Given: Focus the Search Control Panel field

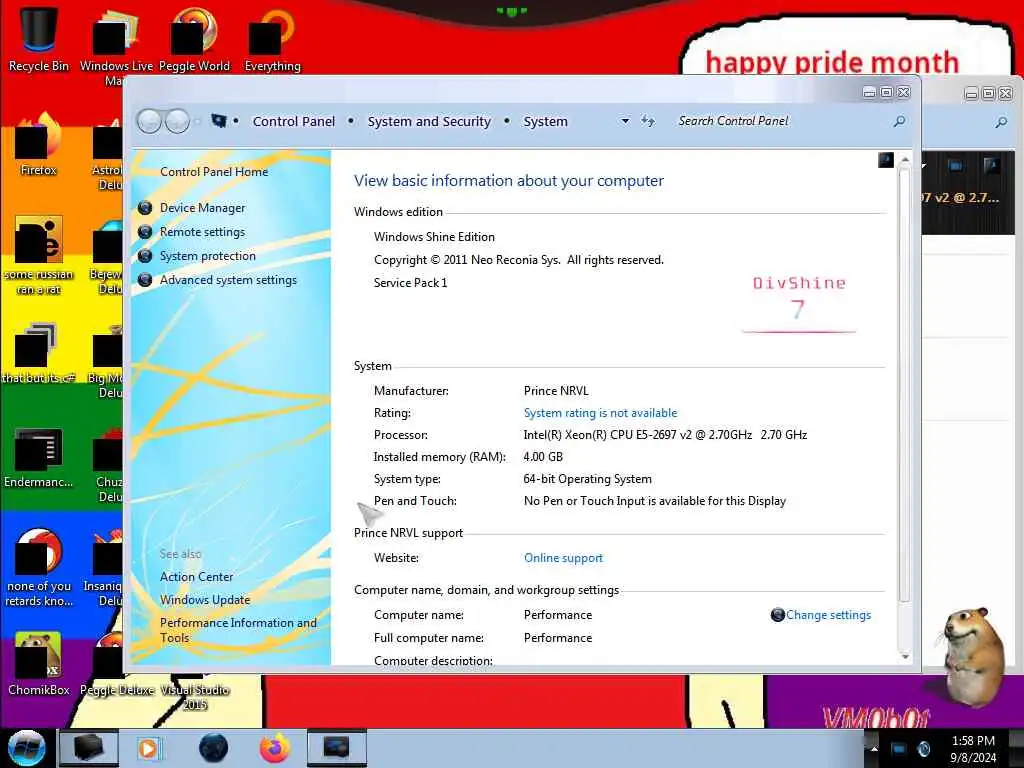Looking at the screenshot, I should tap(784, 121).
